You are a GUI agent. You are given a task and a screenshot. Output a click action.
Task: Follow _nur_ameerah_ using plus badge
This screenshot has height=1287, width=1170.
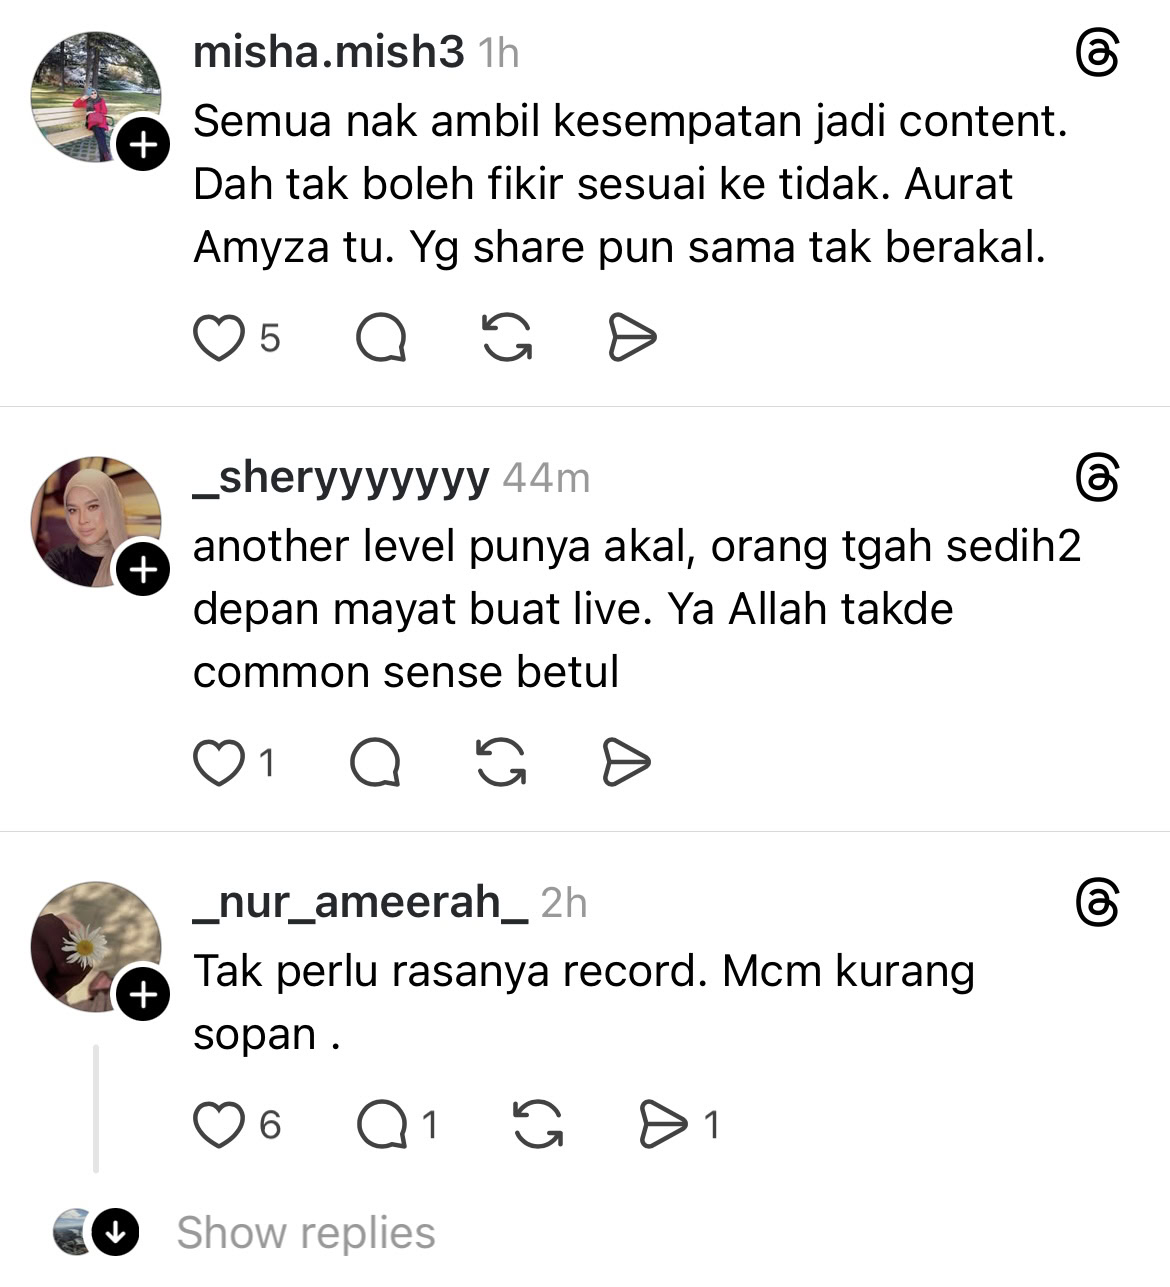(144, 995)
